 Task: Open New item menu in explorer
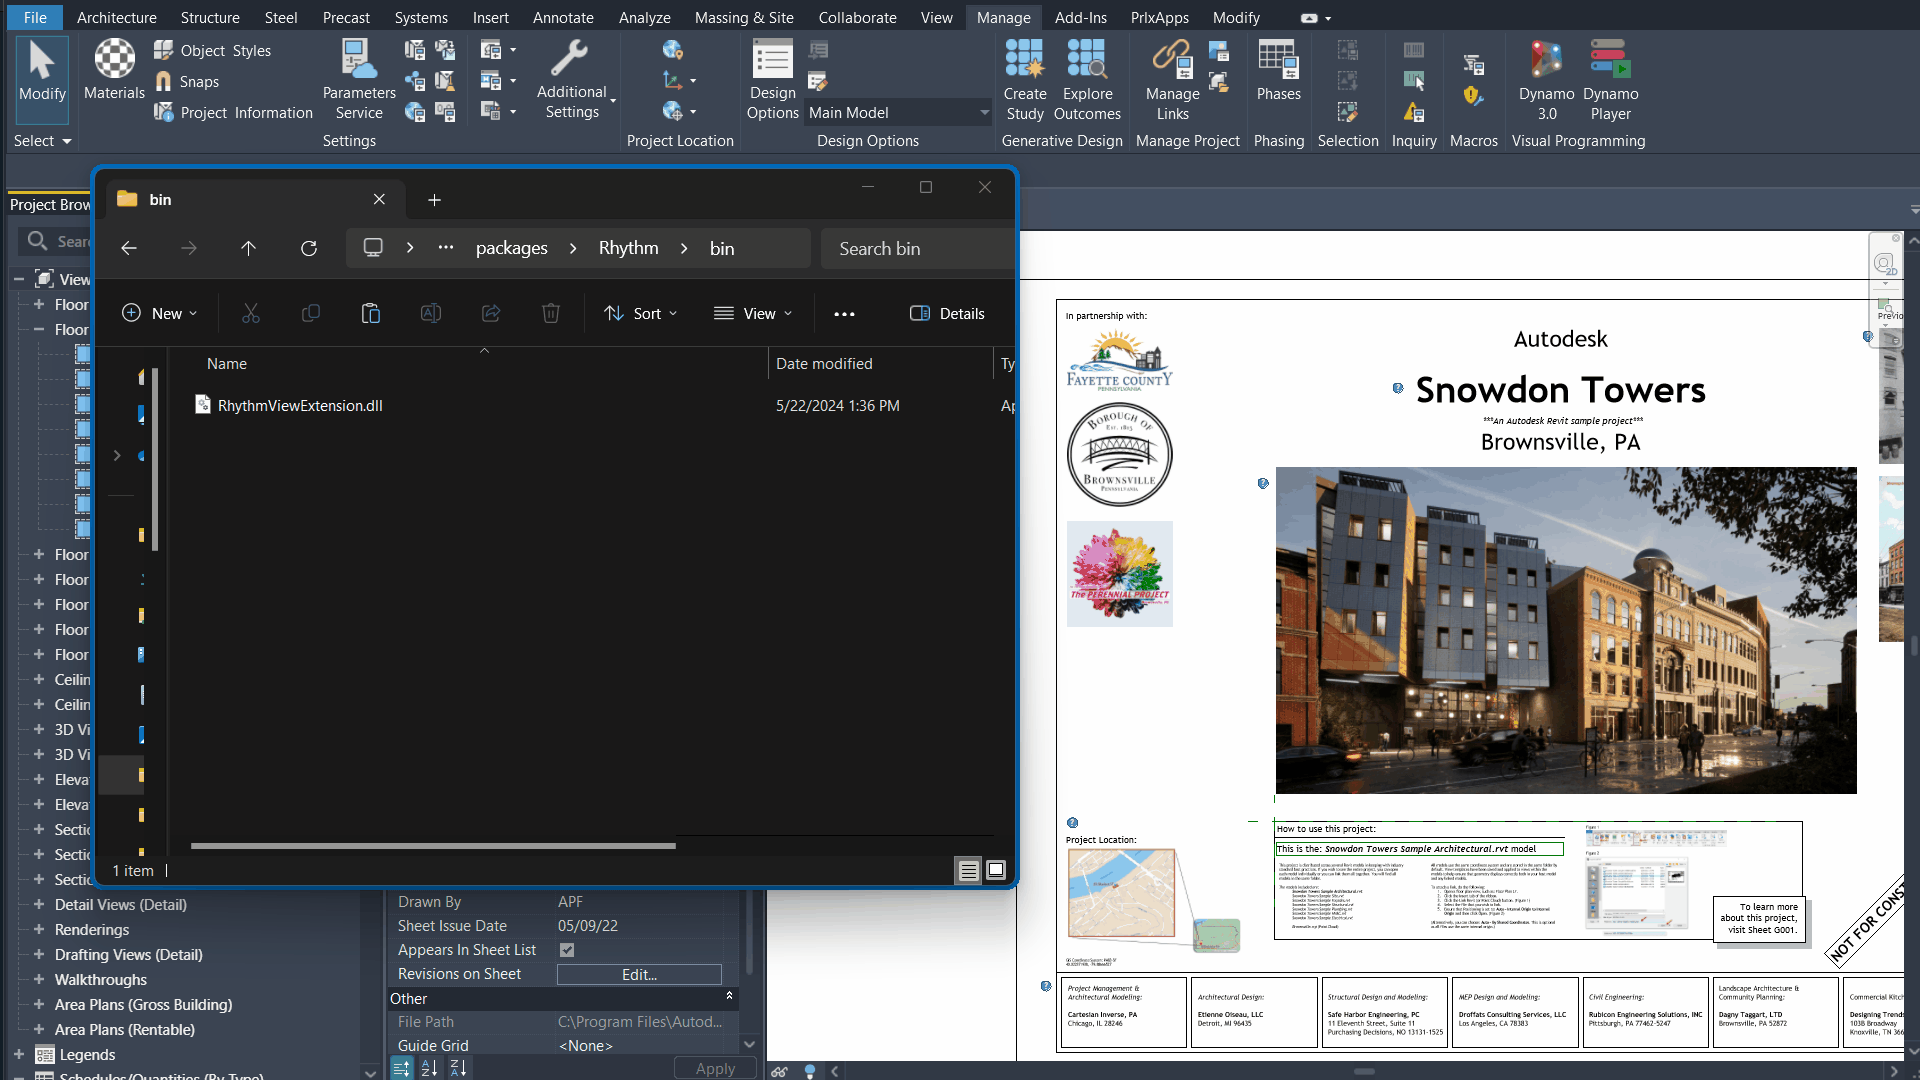click(x=159, y=313)
